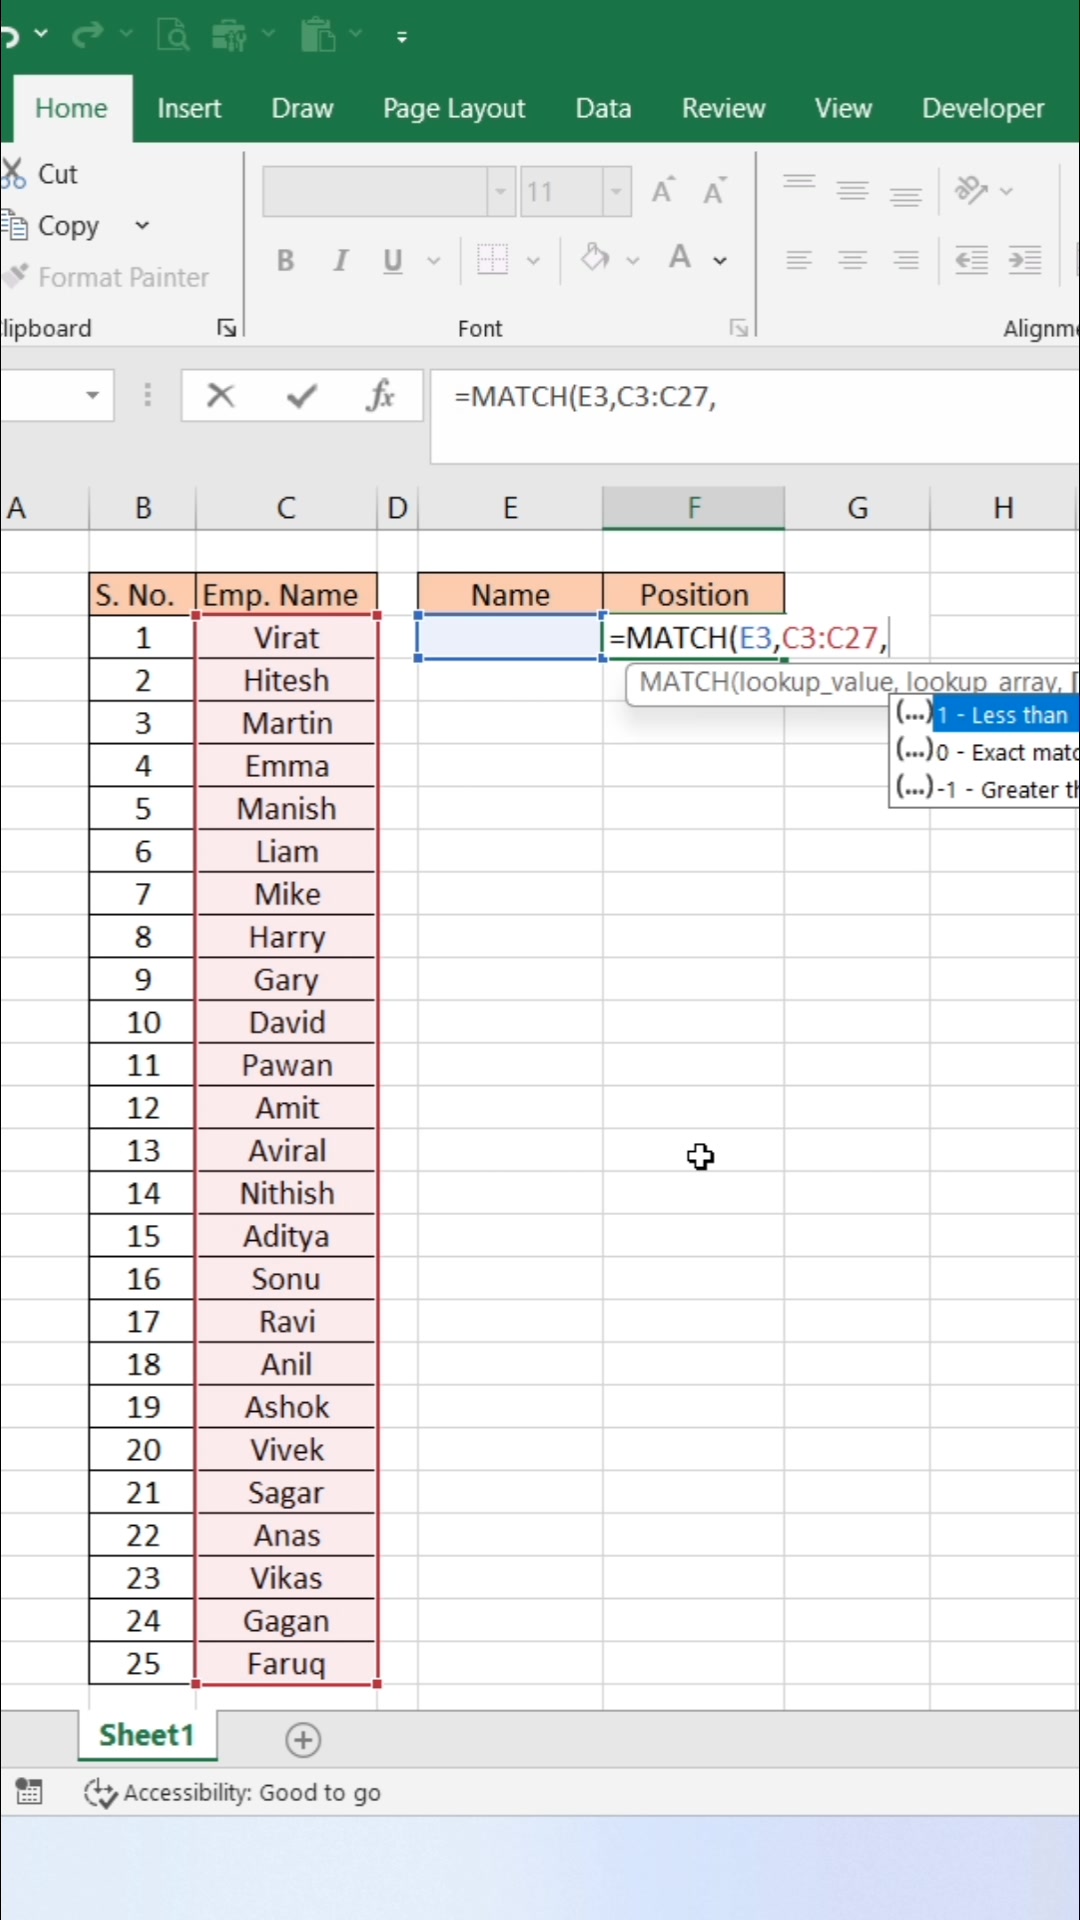Screen dimensions: 1080x1920
Task: Open Print Preview icon in quick access toolbar
Action: point(173,36)
